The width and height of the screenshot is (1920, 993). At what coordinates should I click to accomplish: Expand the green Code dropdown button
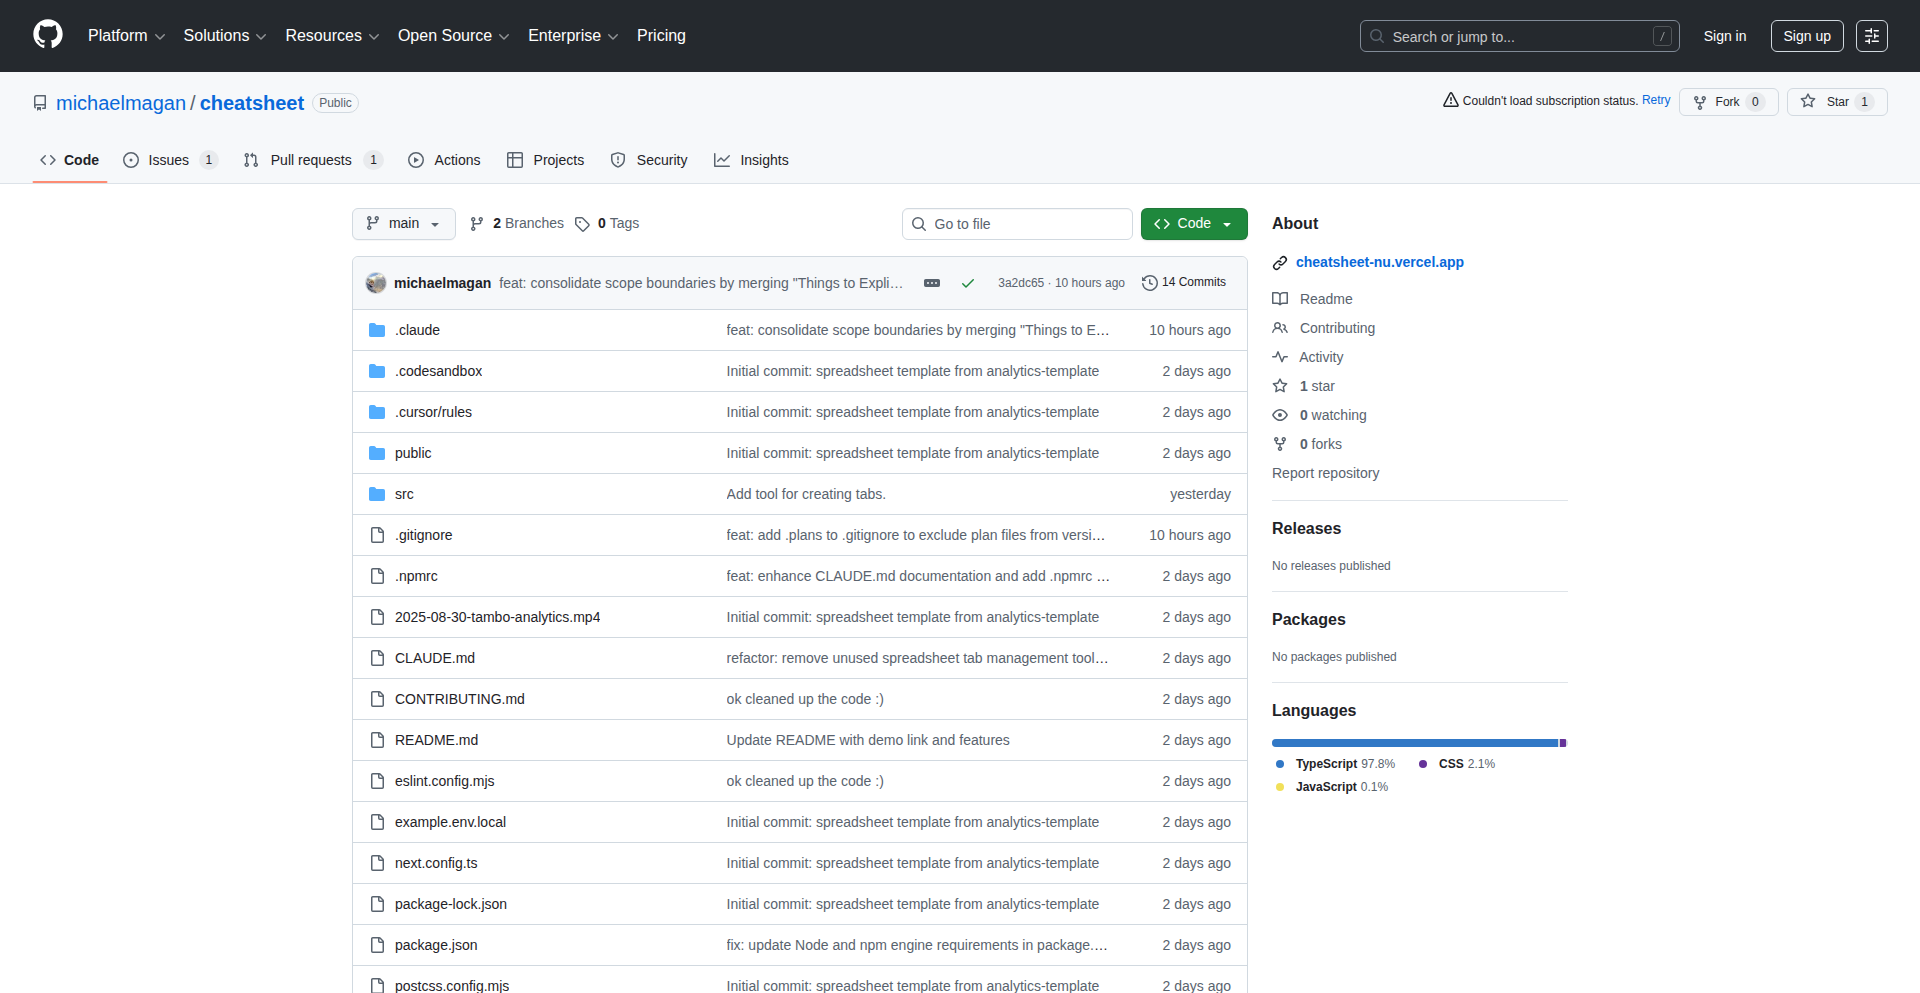coord(1193,224)
